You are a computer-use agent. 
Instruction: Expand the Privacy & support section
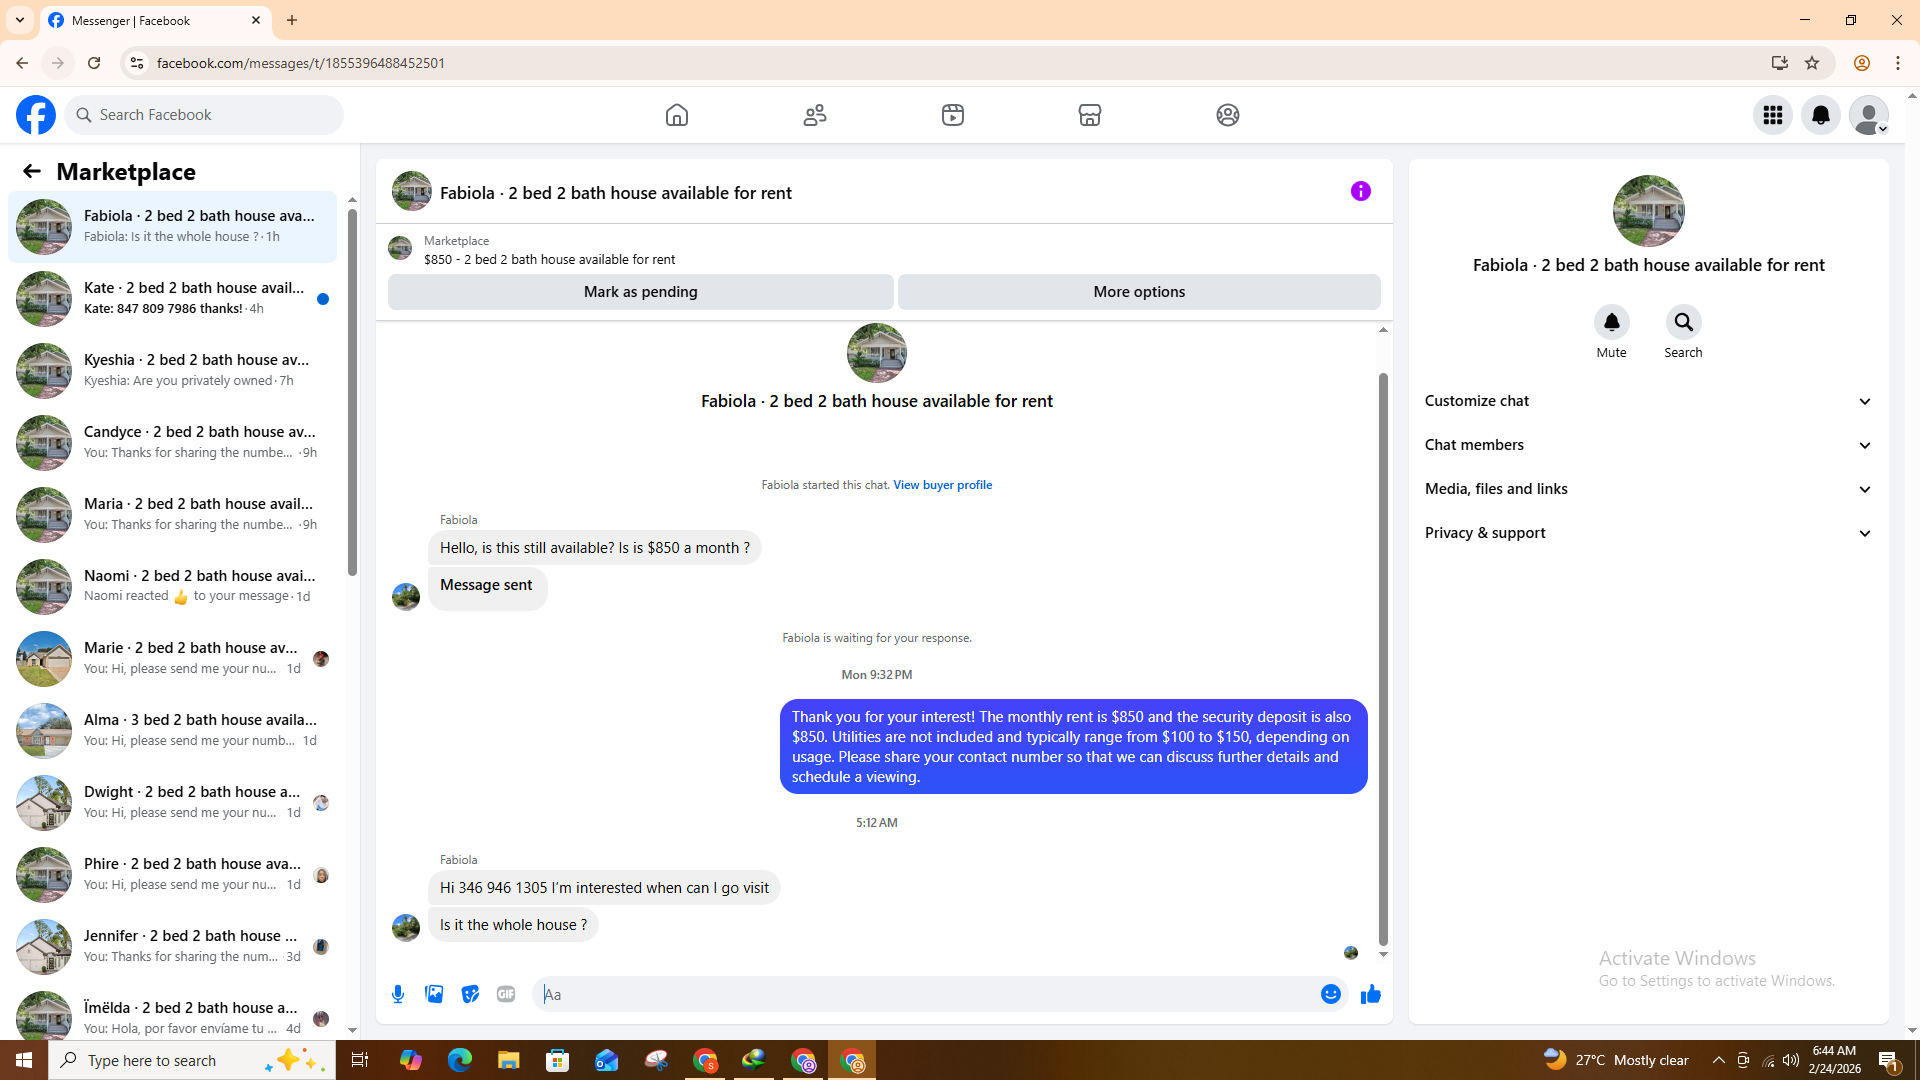coord(1648,533)
